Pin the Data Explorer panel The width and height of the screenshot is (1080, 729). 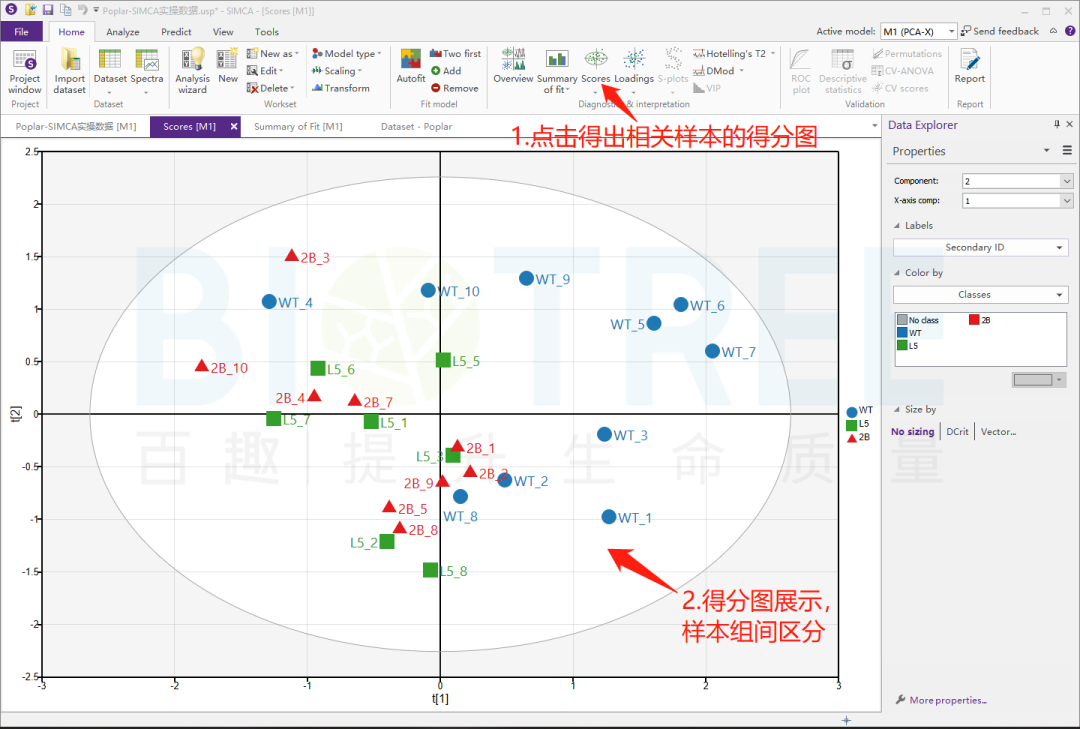click(x=1056, y=125)
